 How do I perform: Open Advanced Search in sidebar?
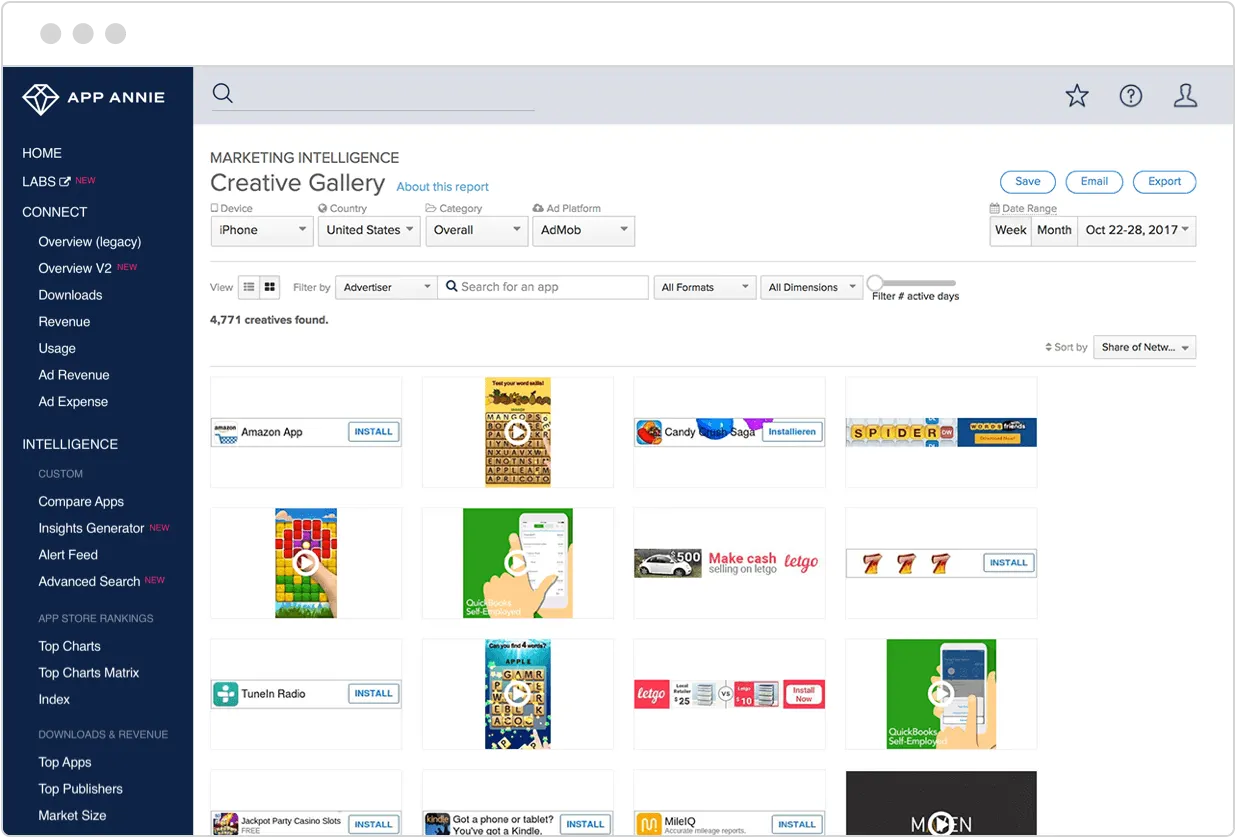click(89, 582)
